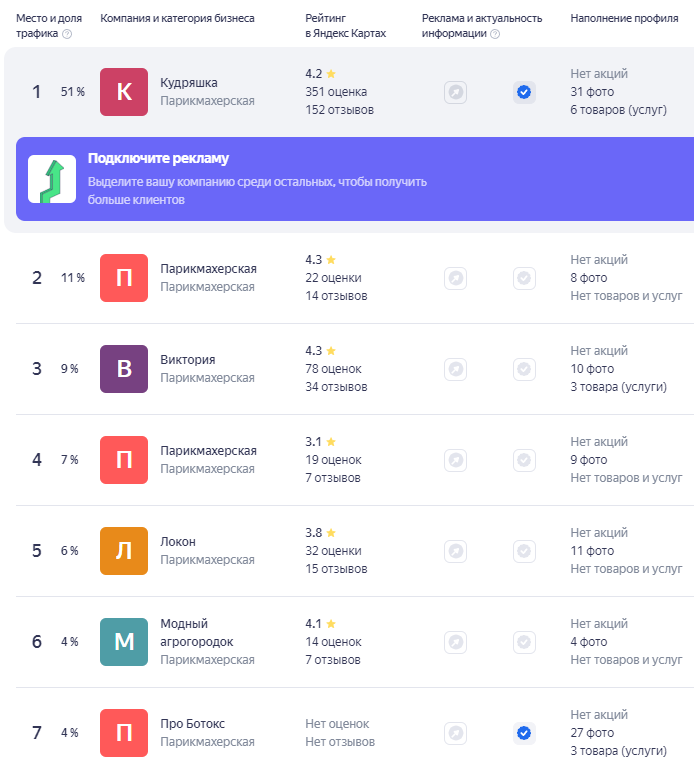Click the advertising icon in Кудряшка row
The width and height of the screenshot is (694, 778).
(455, 92)
